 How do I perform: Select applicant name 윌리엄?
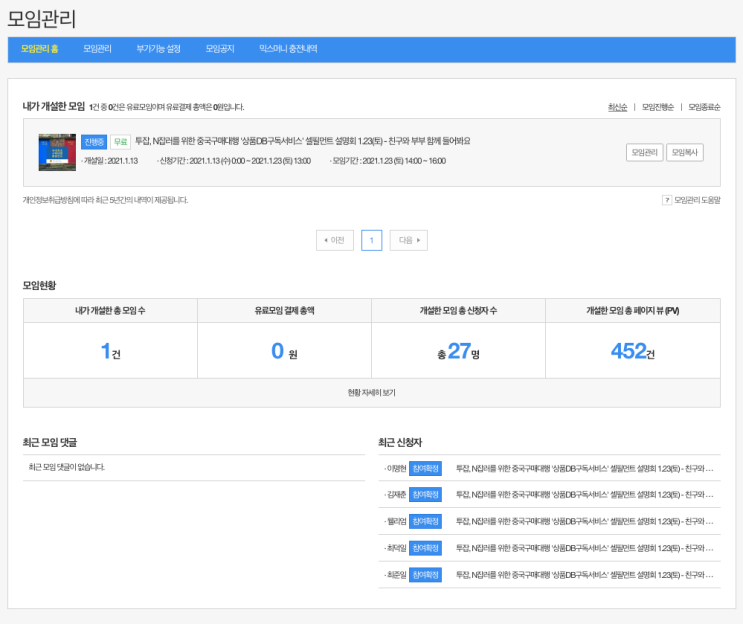pos(396,522)
